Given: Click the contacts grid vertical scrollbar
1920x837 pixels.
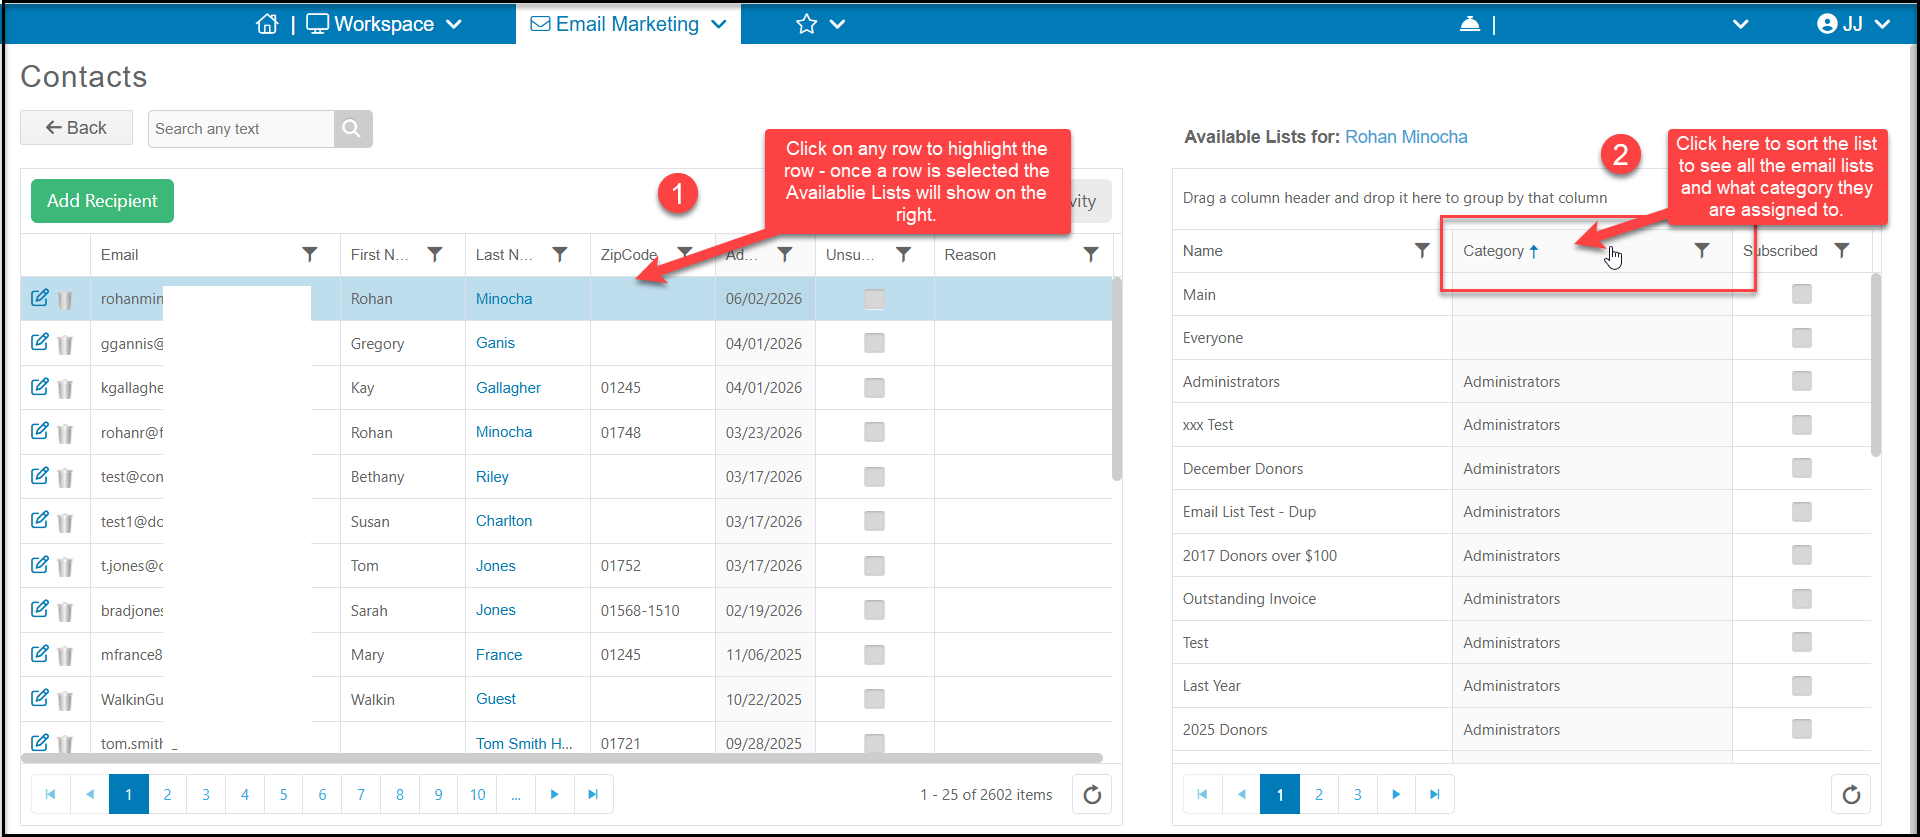Looking at the screenshot, I should click(x=1117, y=378).
